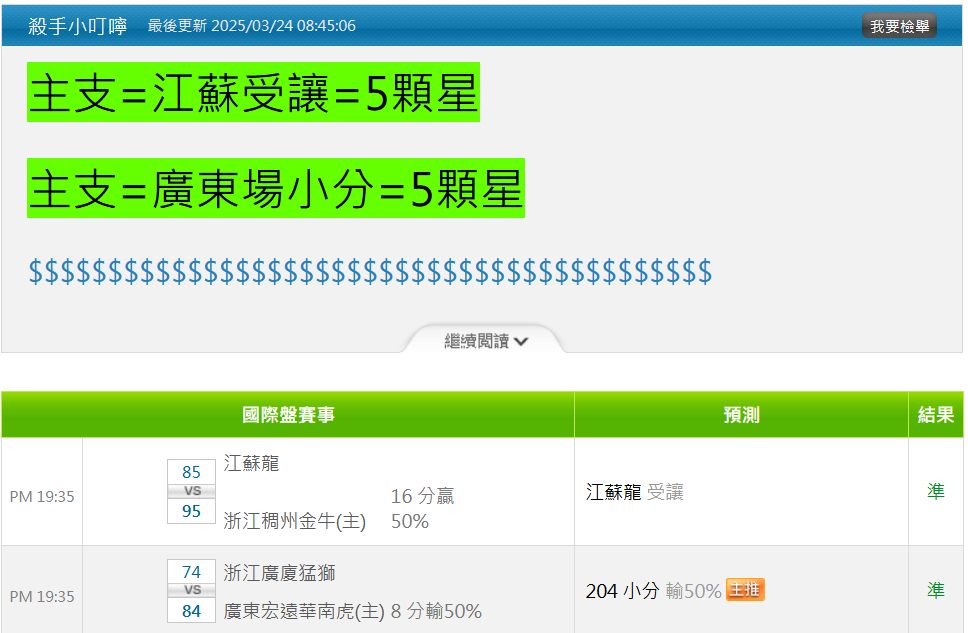Open the 殺手小叮噹 author title
The image size is (968, 633).
tap(78, 26)
